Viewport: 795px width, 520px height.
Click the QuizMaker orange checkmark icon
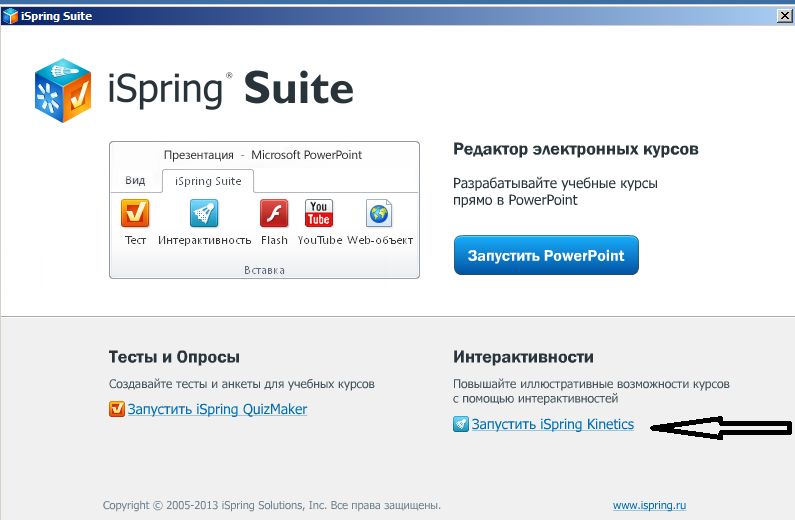117,408
